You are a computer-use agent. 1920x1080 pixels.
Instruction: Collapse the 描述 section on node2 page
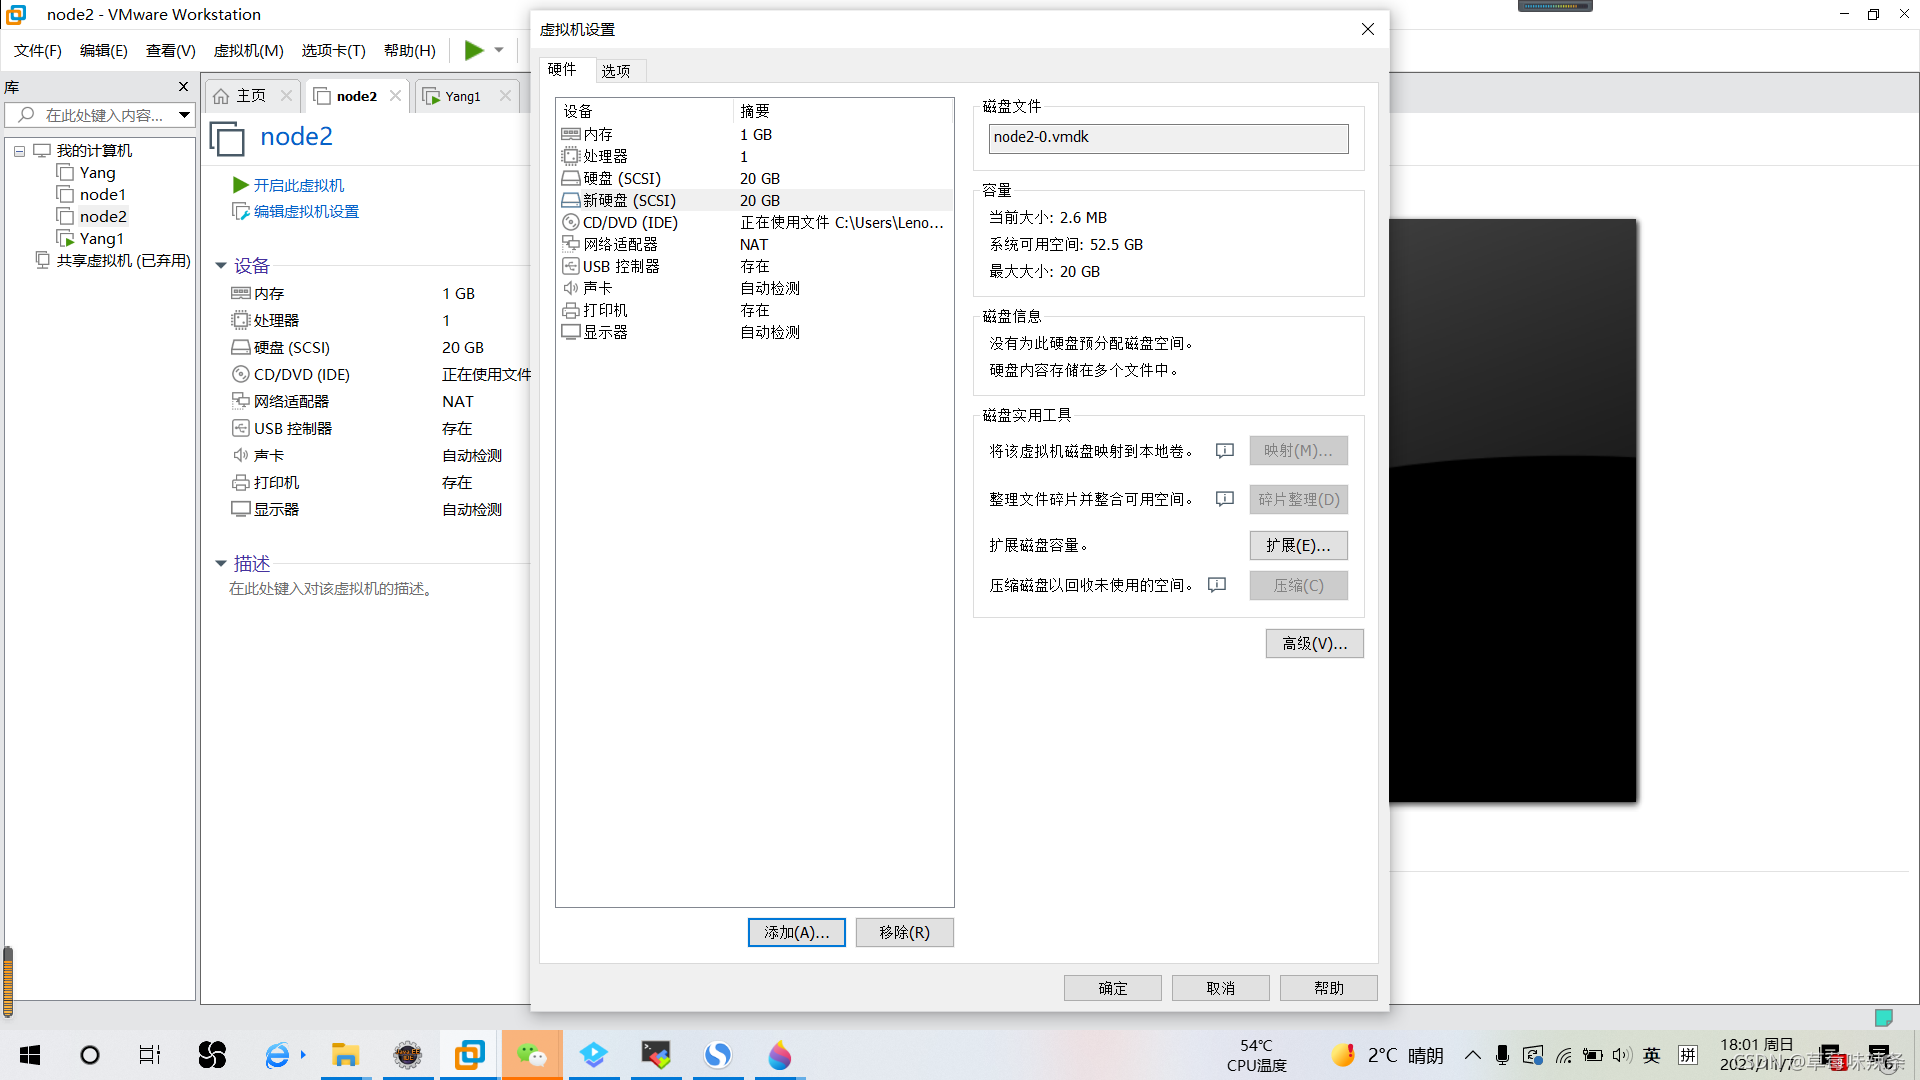click(221, 564)
